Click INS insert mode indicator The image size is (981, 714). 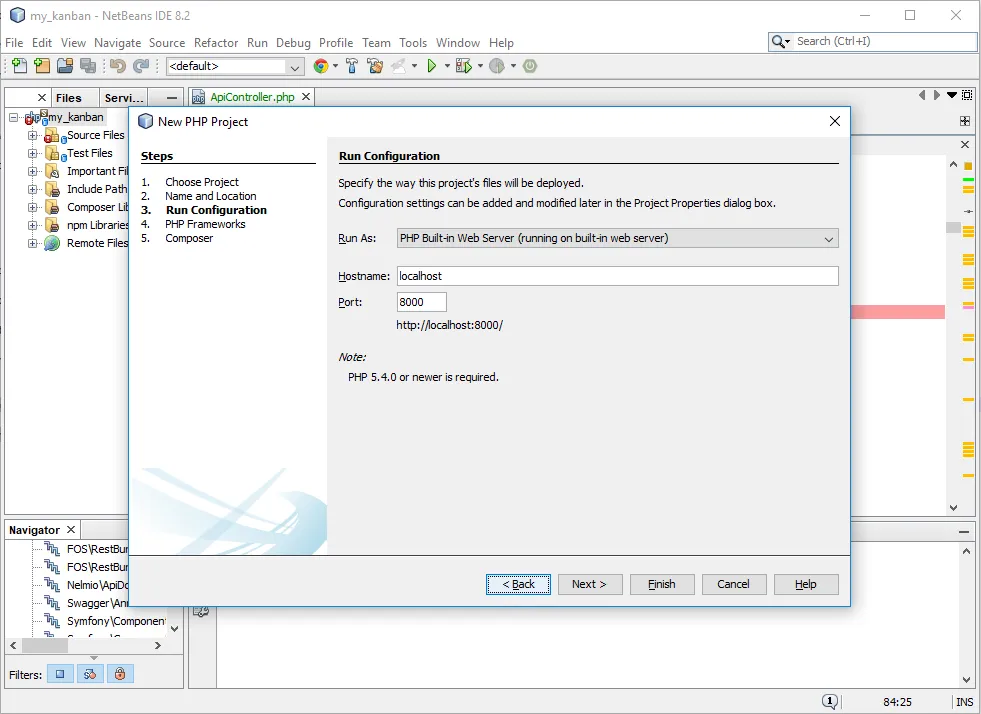pos(965,702)
